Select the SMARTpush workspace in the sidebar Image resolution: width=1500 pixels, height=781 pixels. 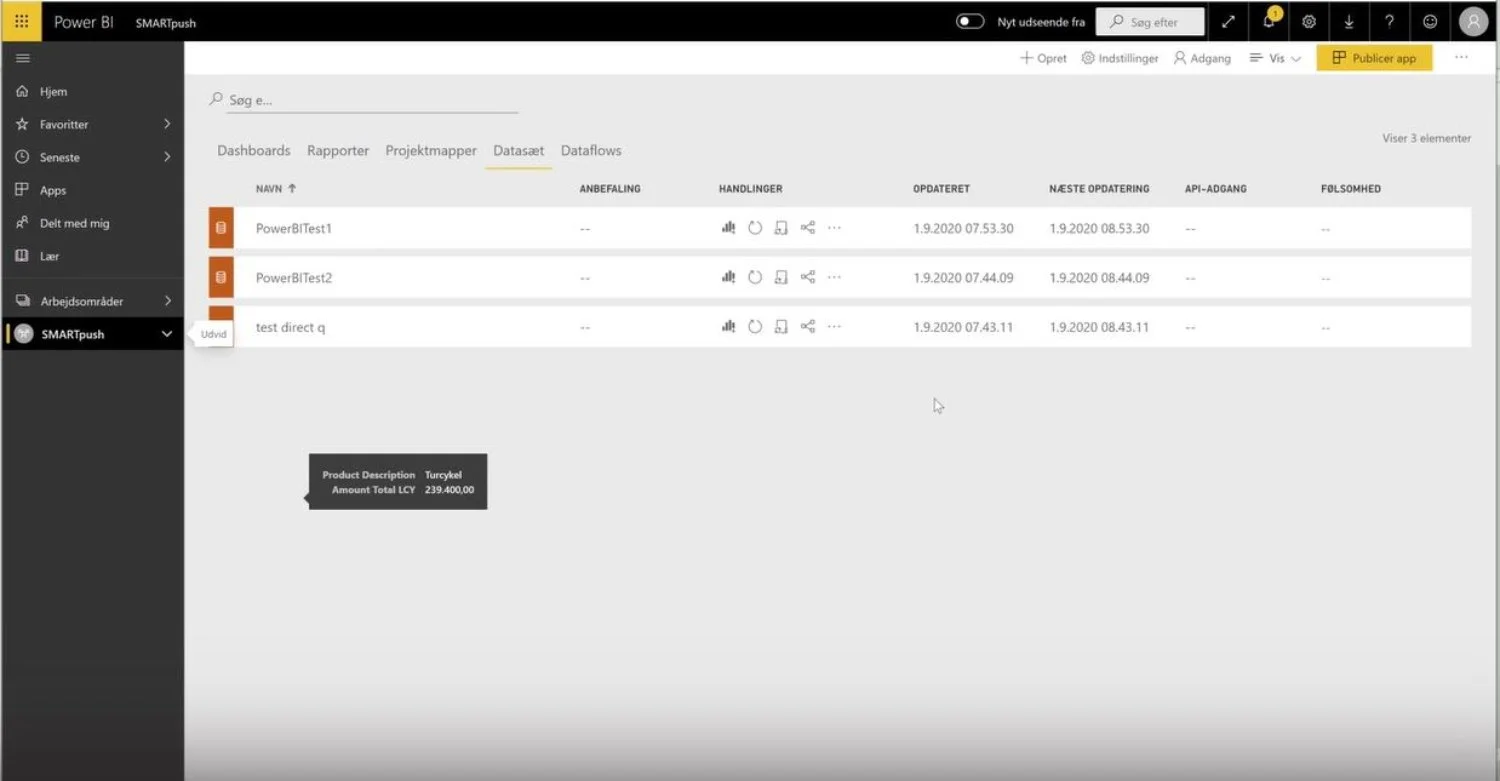tap(73, 334)
